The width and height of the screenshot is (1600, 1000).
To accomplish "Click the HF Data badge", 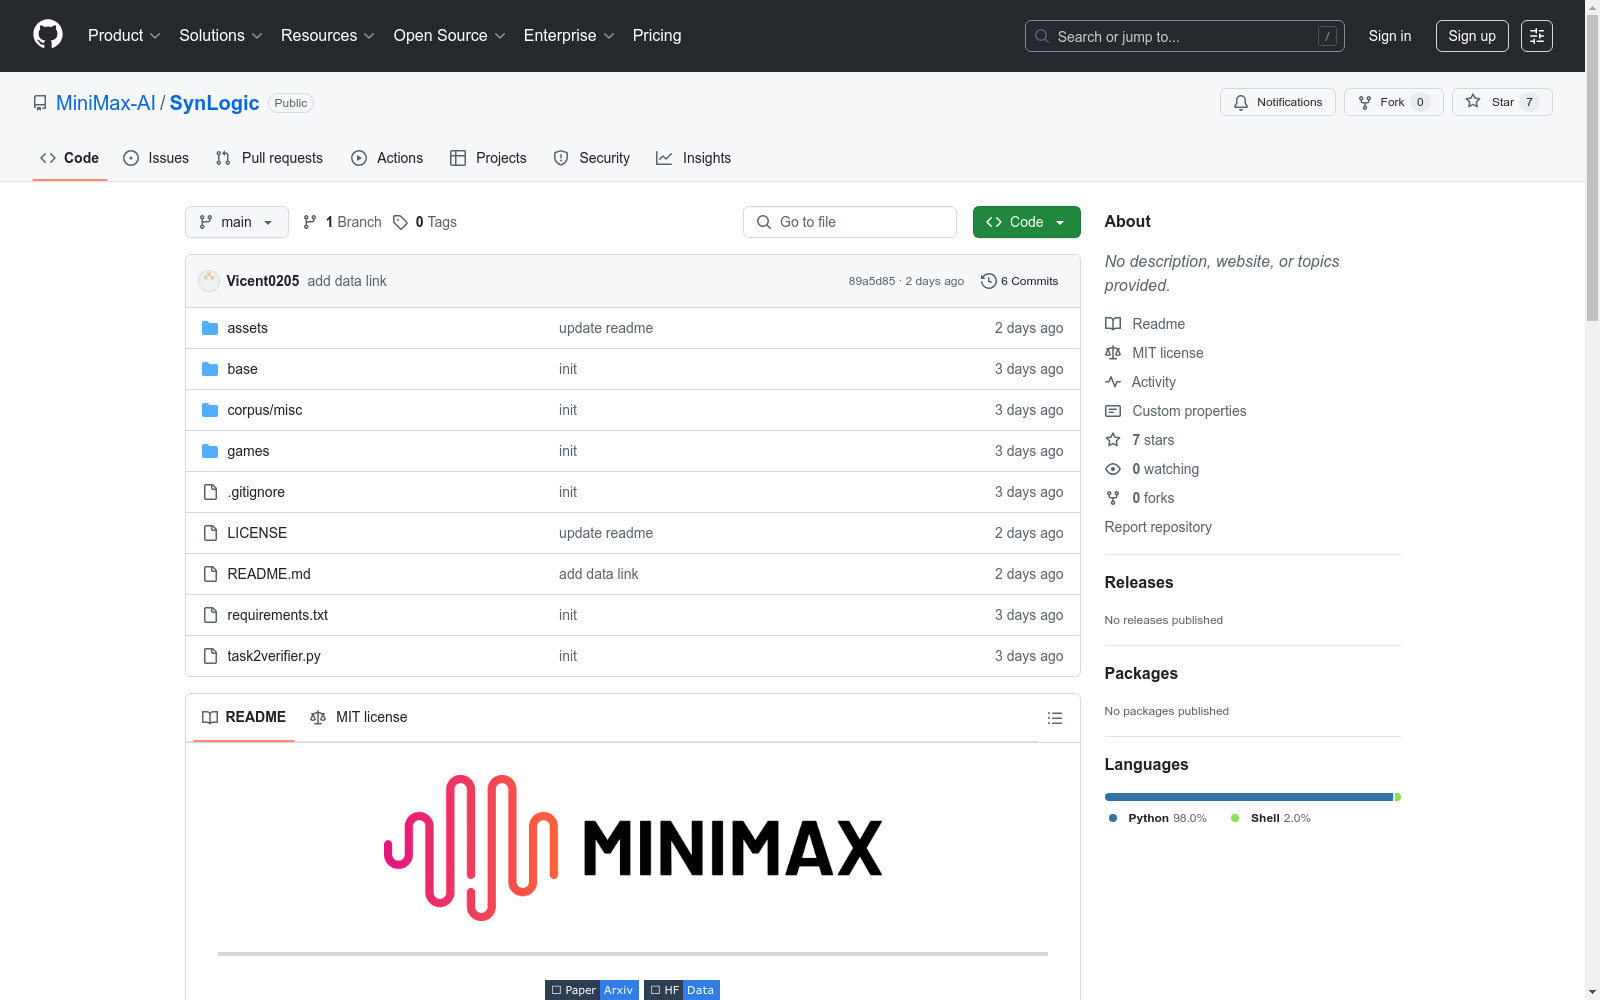I will pos(682,990).
